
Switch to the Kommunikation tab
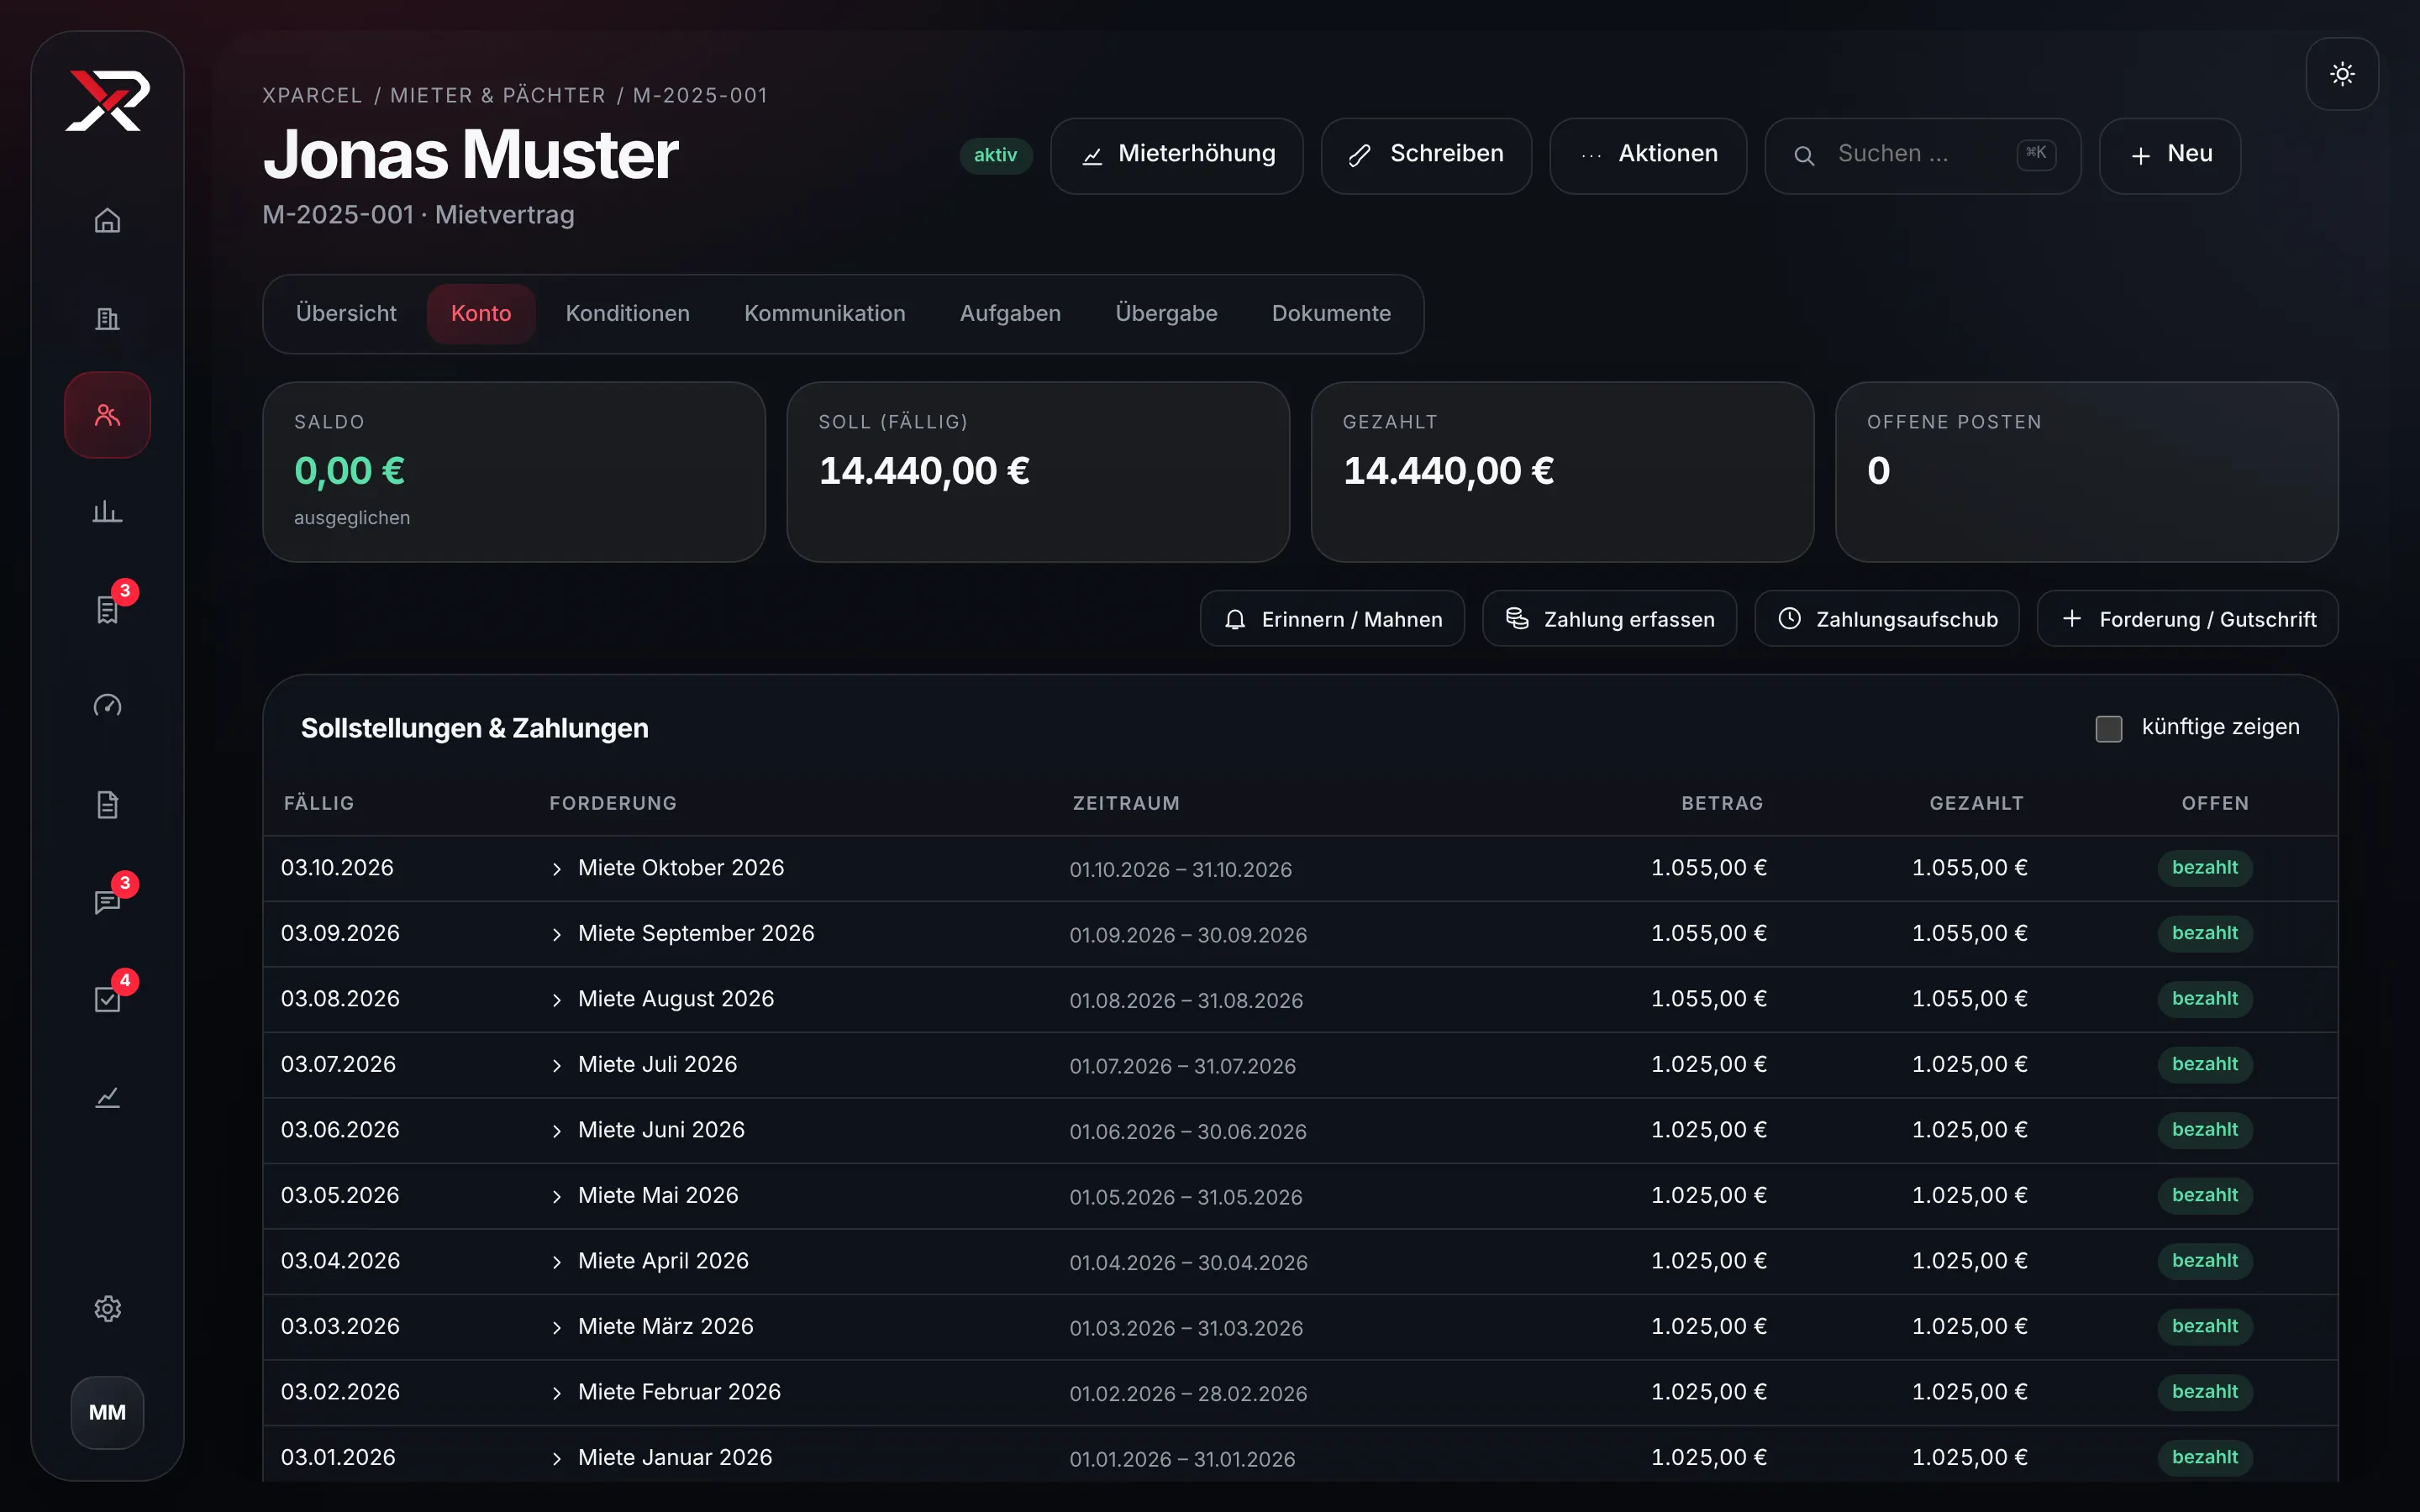tap(824, 313)
